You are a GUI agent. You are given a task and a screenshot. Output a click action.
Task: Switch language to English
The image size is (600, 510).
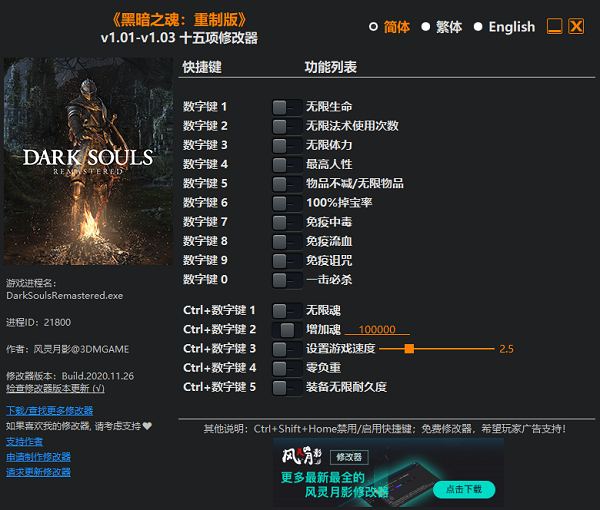click(478, 27)
